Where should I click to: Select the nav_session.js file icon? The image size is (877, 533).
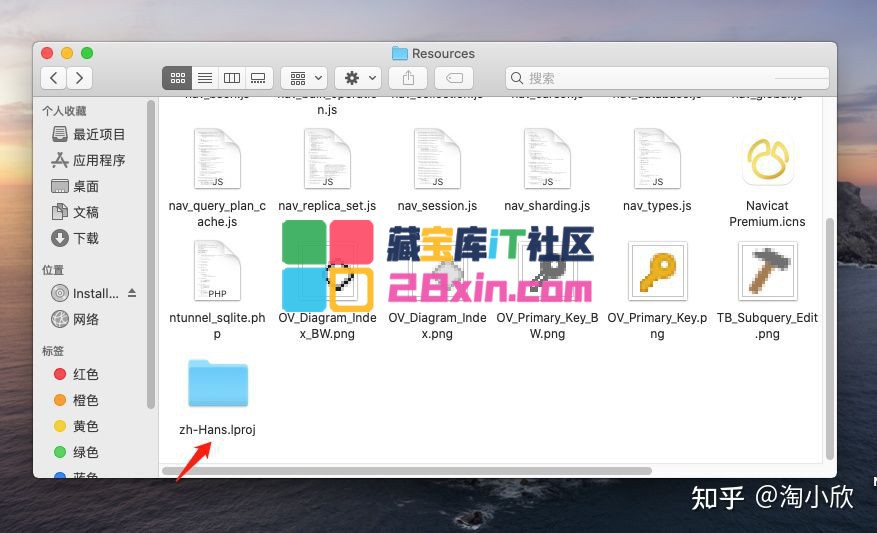click(437, 159)
